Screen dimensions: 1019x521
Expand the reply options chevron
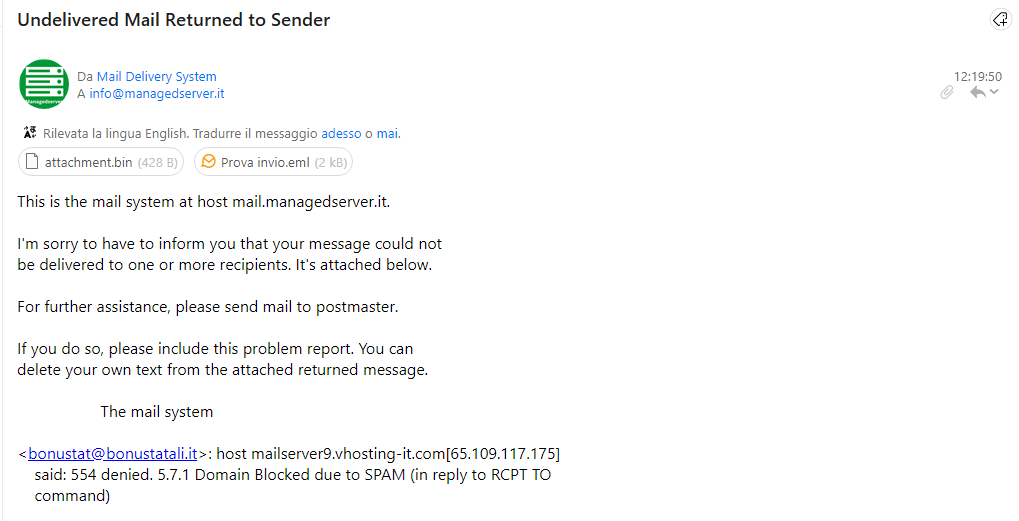click(994, 92)
